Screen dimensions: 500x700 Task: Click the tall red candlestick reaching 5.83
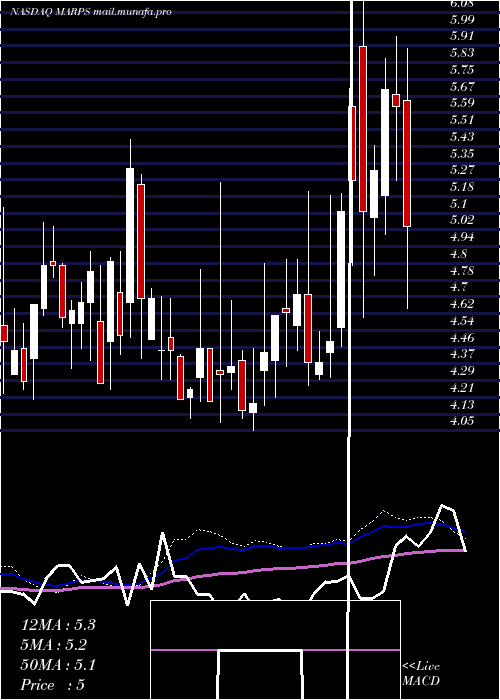(363, 129)
